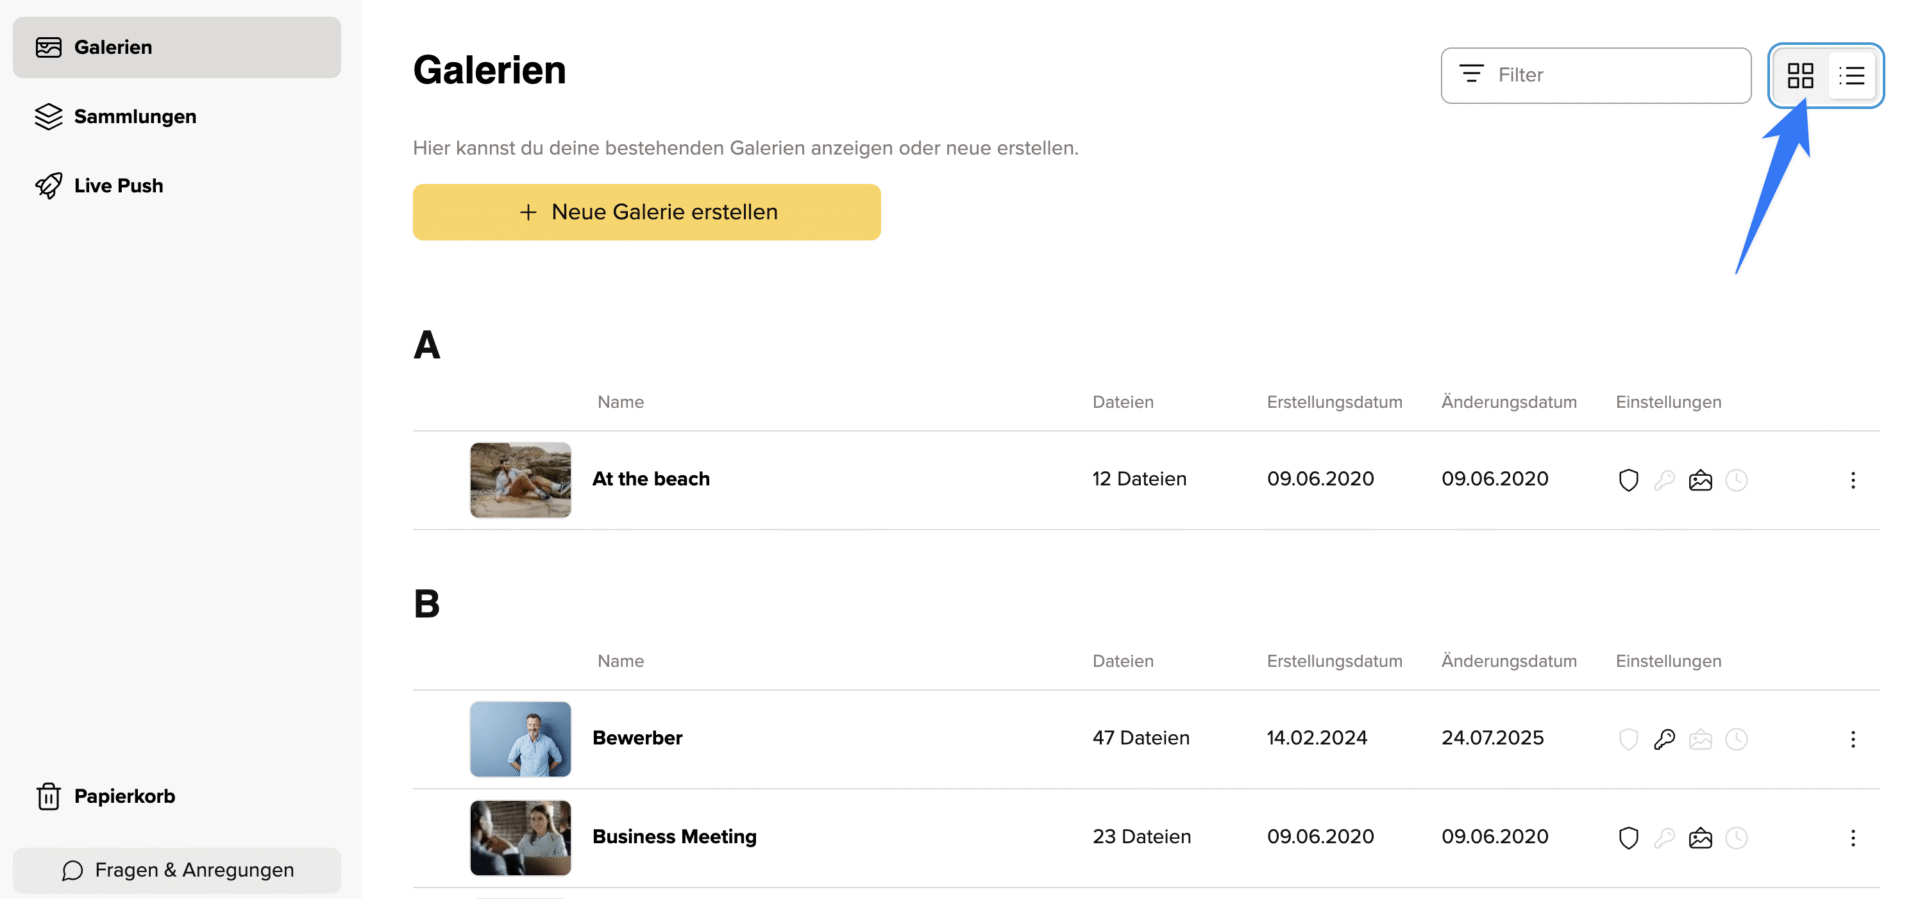Click clock expiry icon for Business Meeting
The height and width of the screenshot is (899, 1920).
(x=1737, y=838)
